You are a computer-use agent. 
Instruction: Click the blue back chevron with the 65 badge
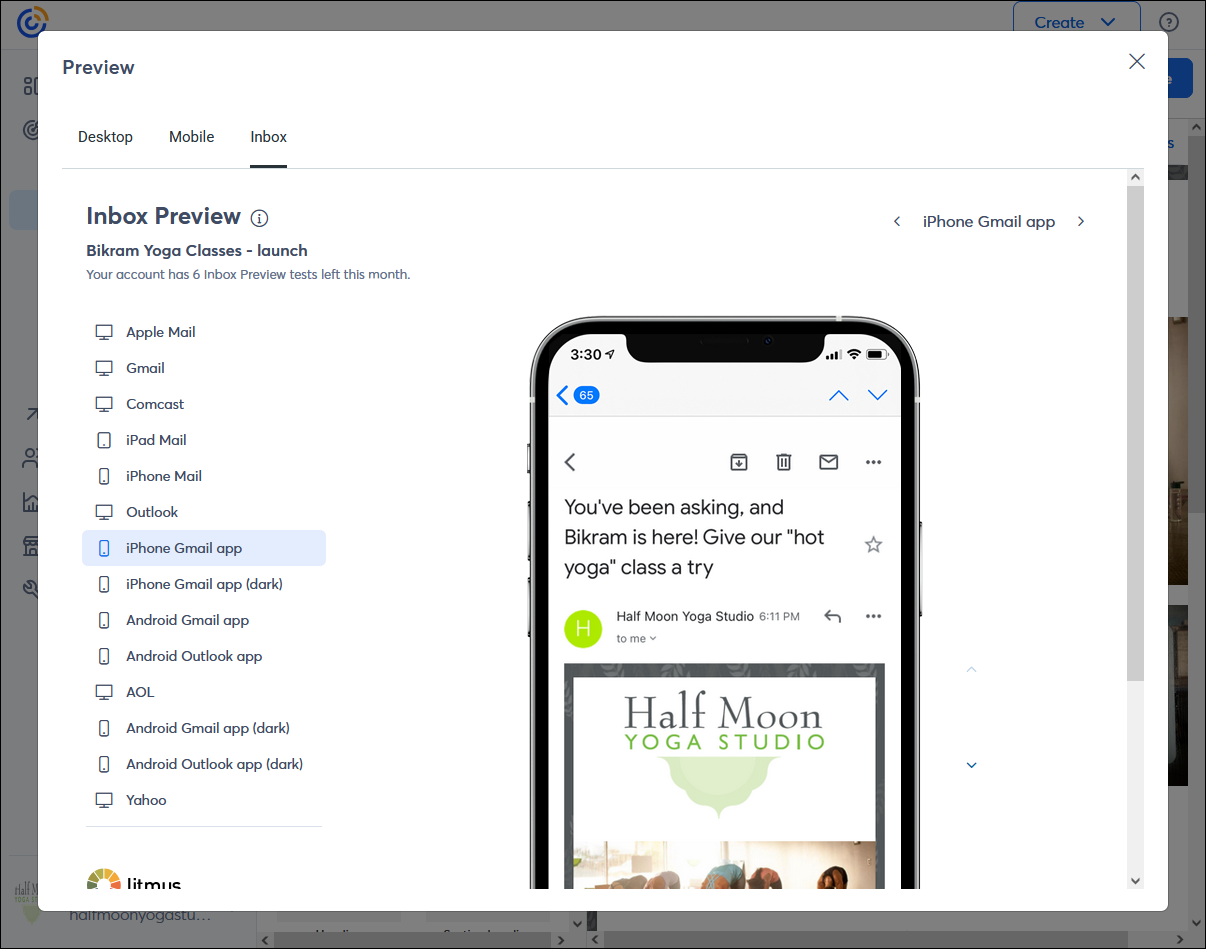point(578,395)
